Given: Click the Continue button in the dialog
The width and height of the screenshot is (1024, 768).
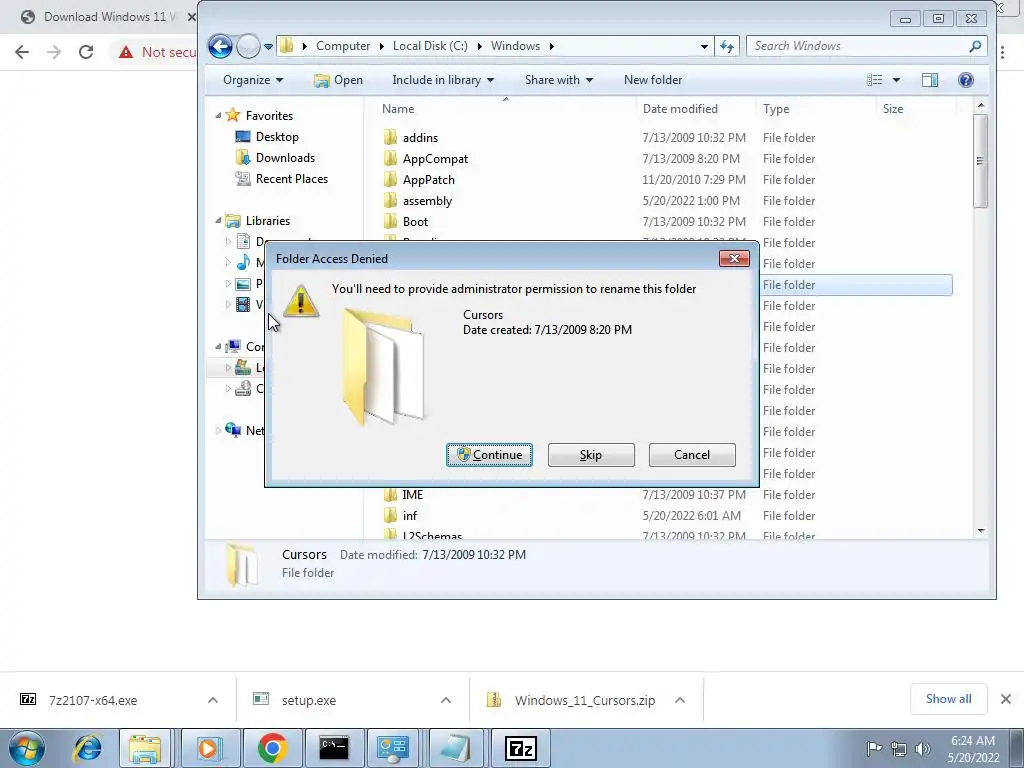Looking at the screenshot, I should [x=489, y=455].
